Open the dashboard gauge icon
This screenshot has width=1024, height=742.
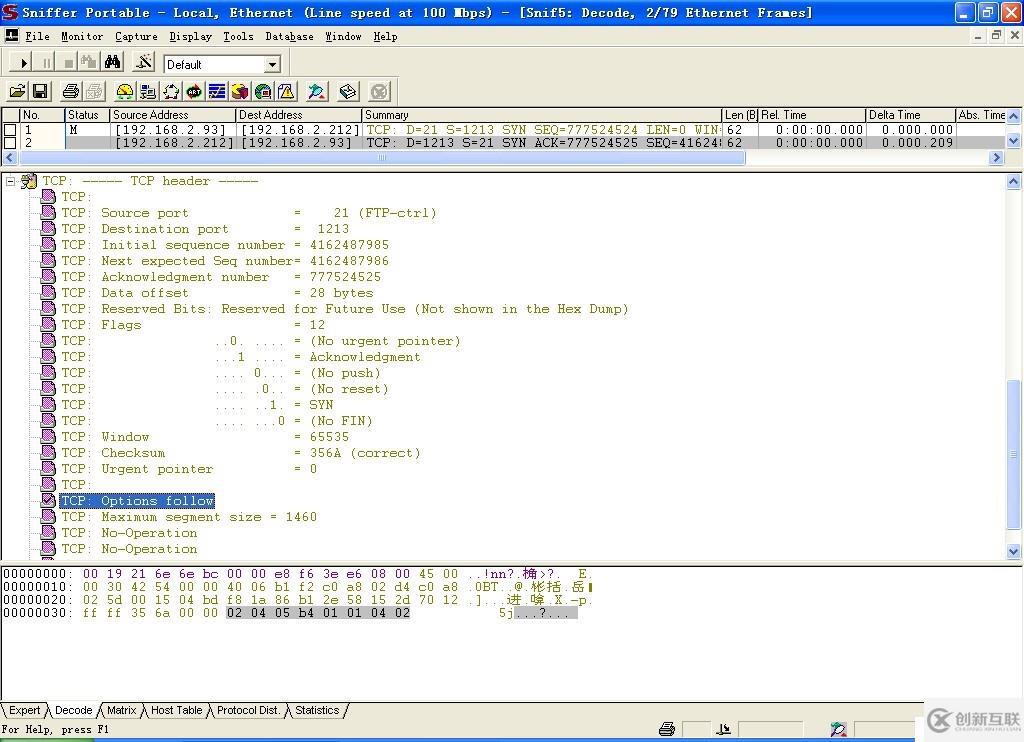(124, 91)
